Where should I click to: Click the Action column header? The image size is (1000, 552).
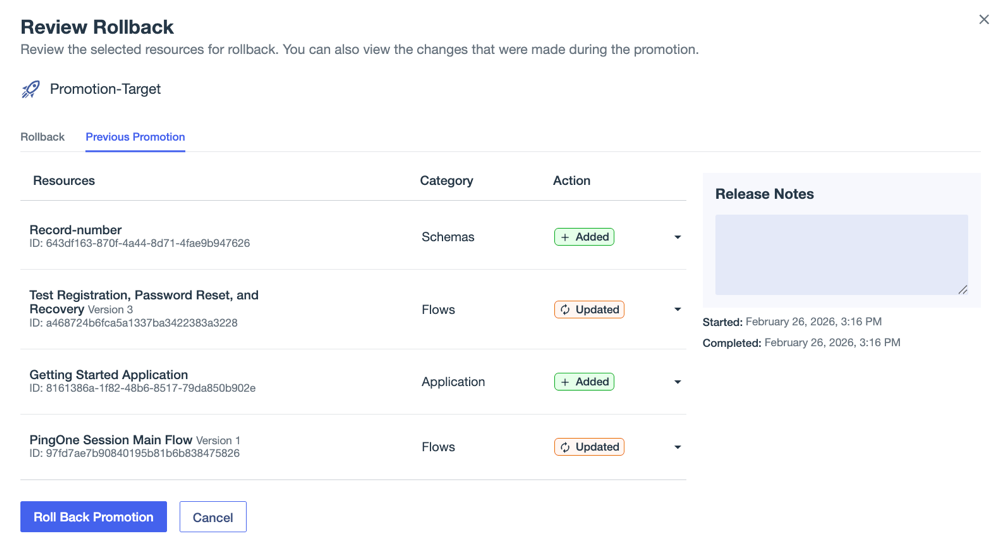click(571, 181)
